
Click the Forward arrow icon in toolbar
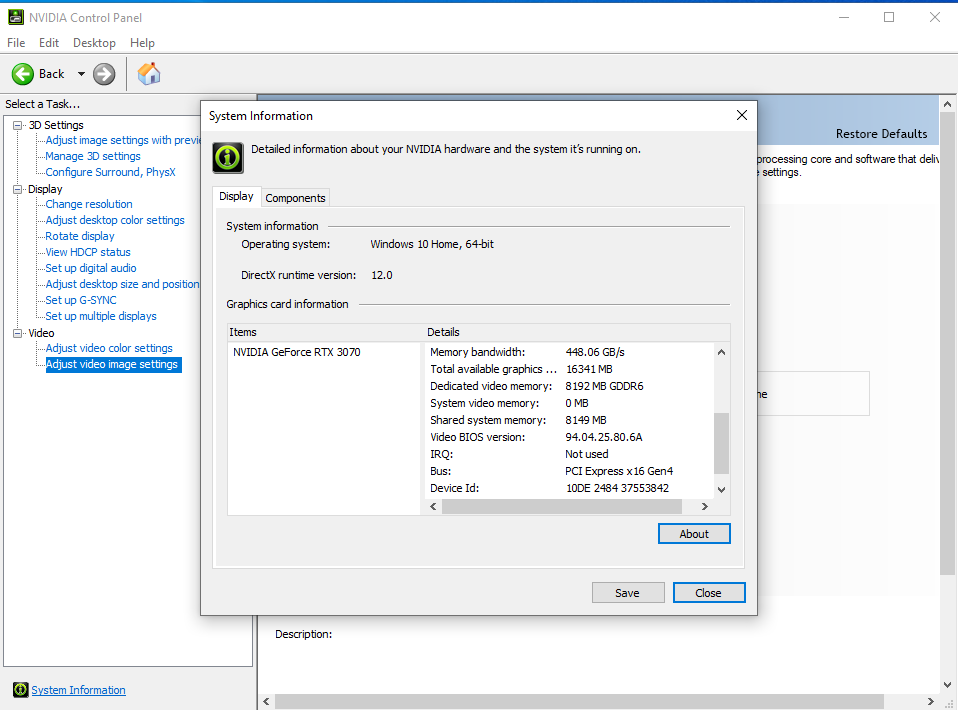click(x=104, y=74)
